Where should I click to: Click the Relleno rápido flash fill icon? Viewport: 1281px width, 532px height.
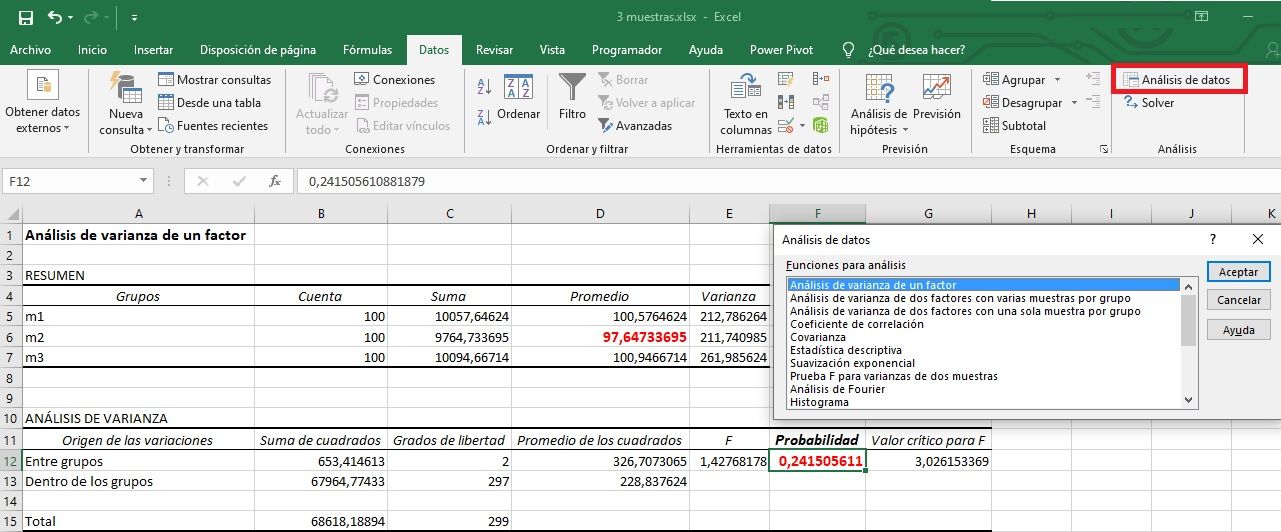point(787,79)
